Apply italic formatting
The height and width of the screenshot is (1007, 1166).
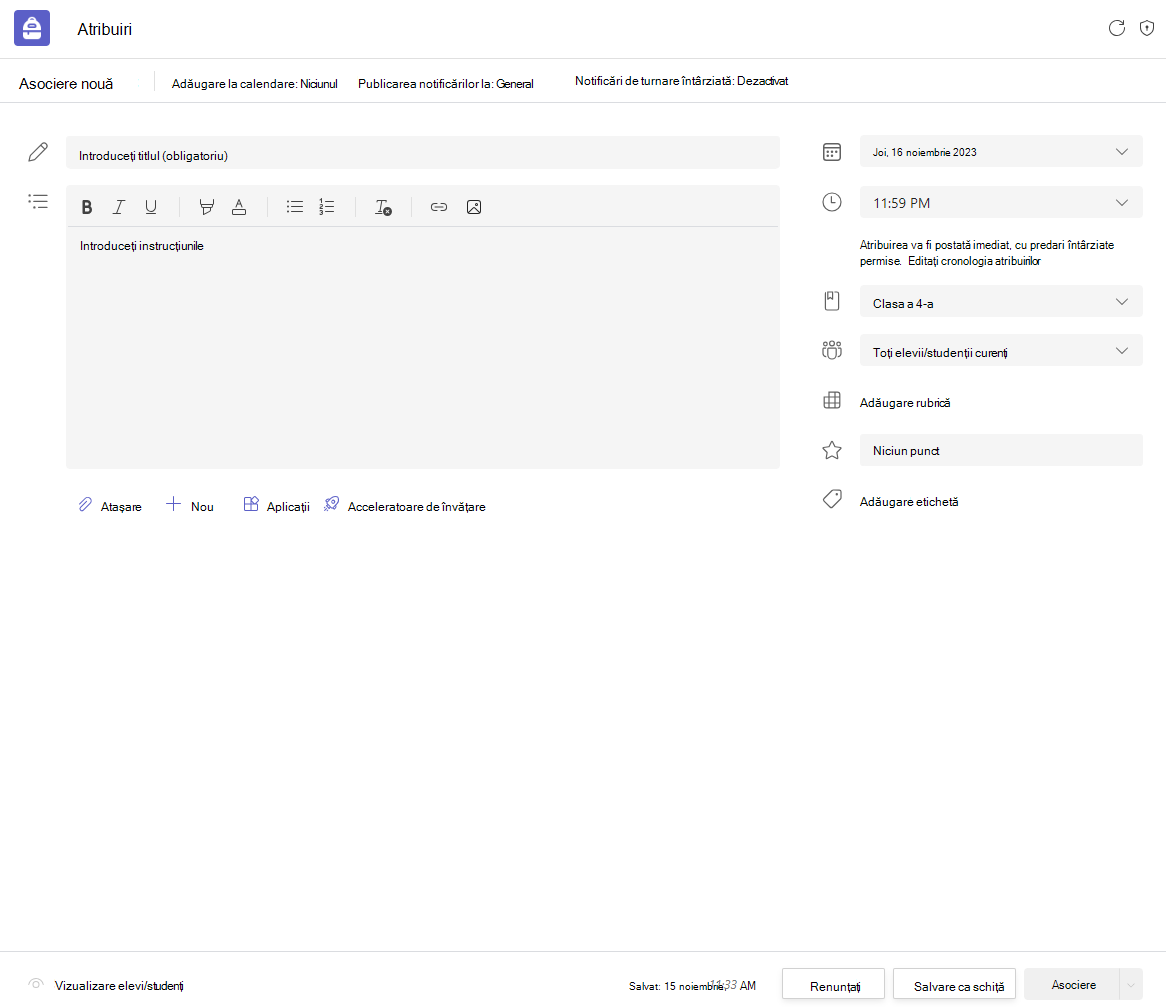(x=119, y=207)
